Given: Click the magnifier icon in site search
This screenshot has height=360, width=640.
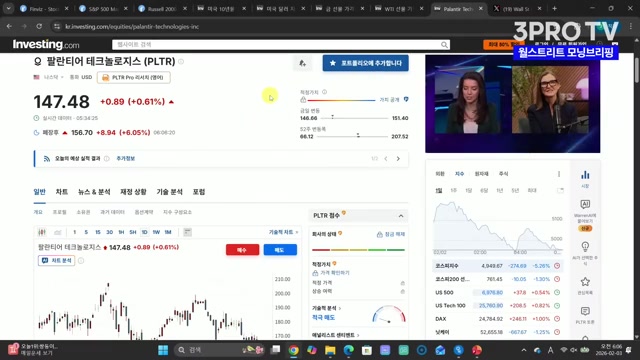Looking at the screenshot, I should 444,44.
